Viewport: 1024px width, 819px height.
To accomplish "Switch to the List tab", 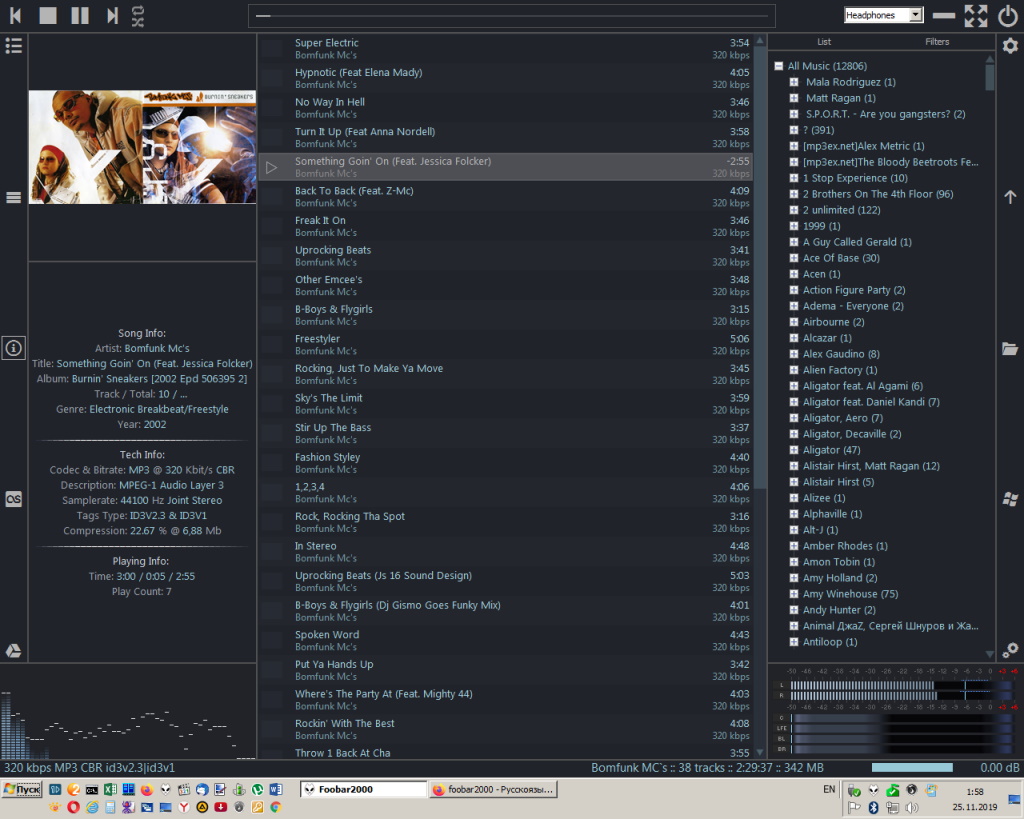I will 824,42.
